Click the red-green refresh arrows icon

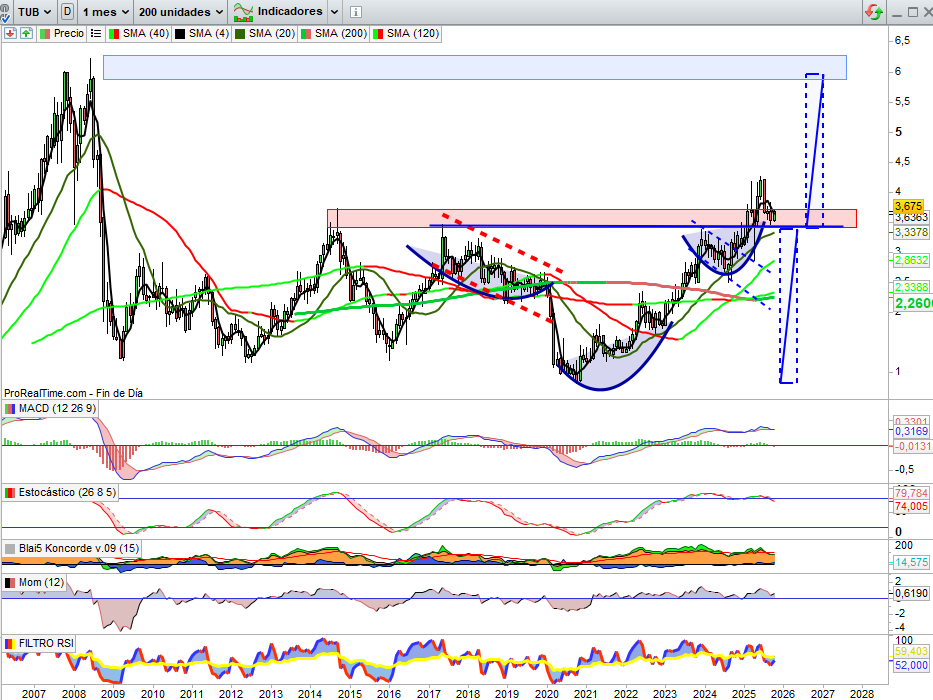873,12
